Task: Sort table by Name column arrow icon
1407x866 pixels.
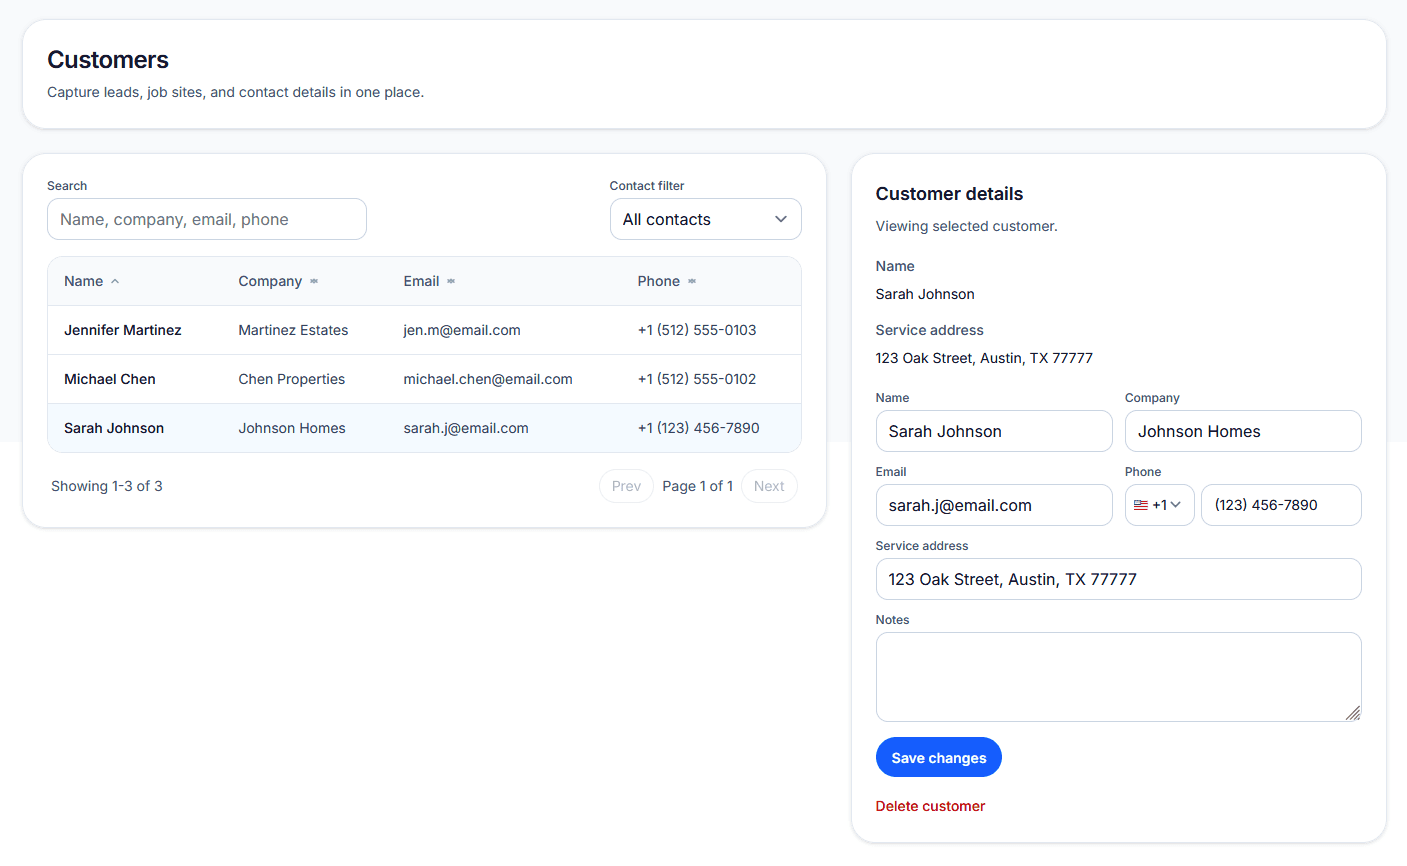Action: pos(115,282)
